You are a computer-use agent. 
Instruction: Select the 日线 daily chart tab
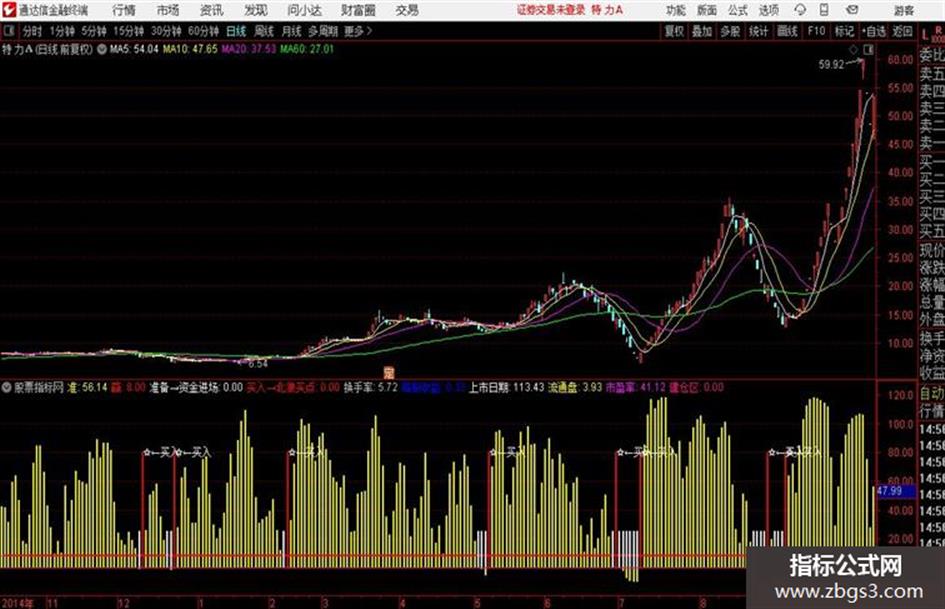pyautogui.click(x=236, y=31)
